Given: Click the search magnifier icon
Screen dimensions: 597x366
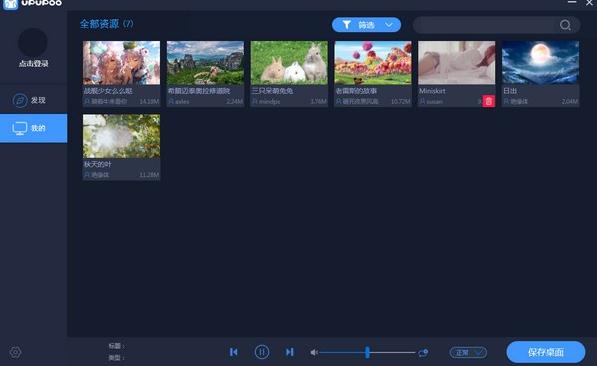Looking at the screenshot, I should (565, 25).
